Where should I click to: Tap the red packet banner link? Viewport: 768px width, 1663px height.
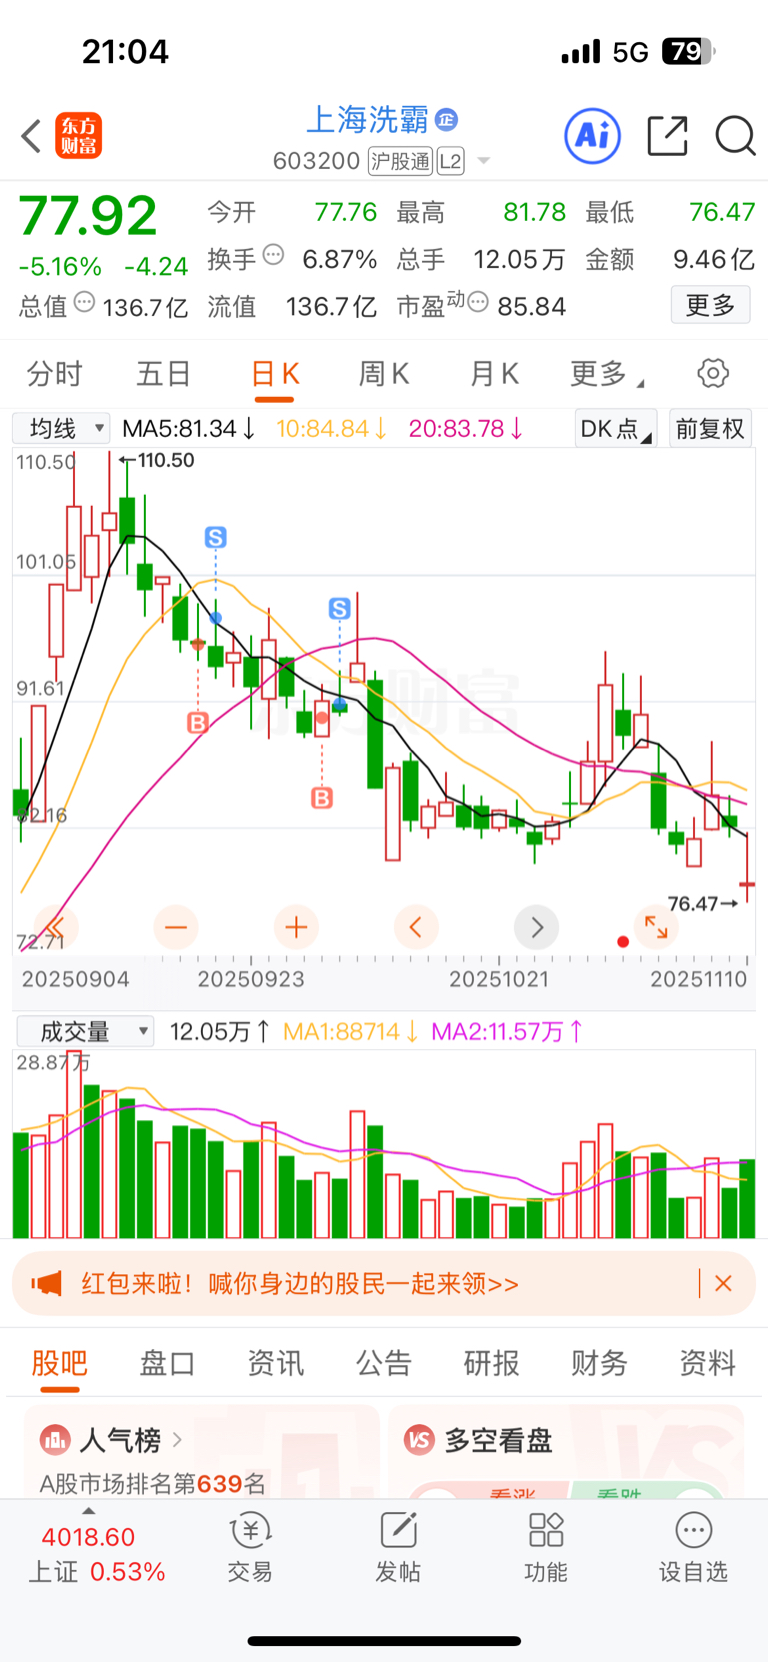coord(300,1283)
